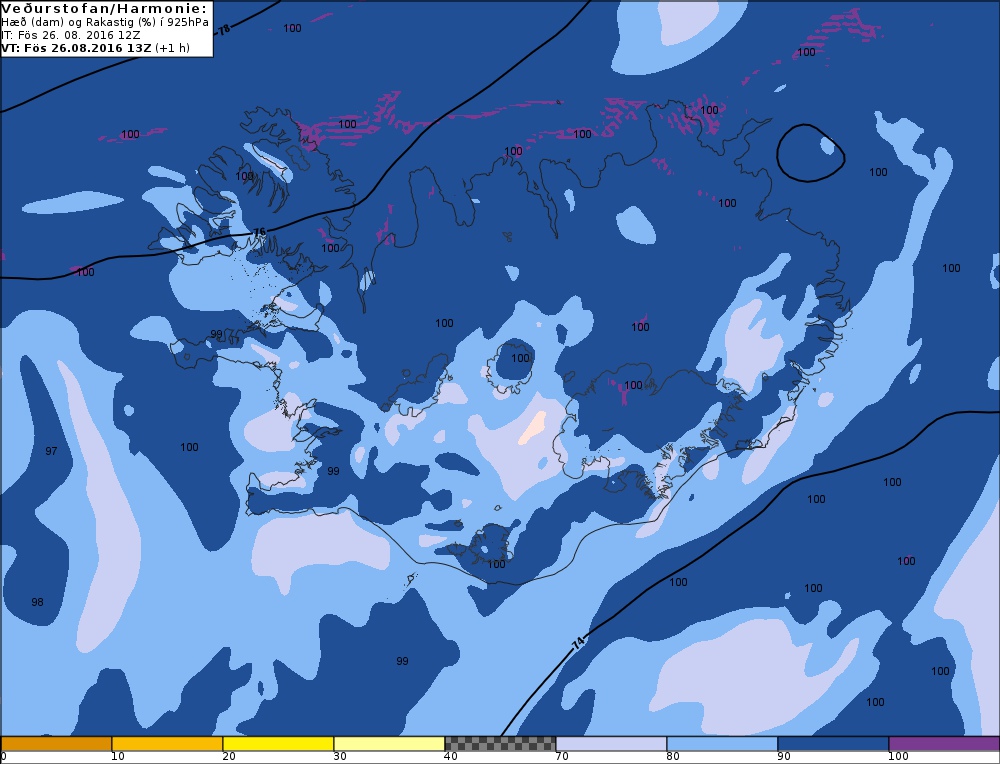Pick the lavender 70–80 legend swatch

pos(611,743)
